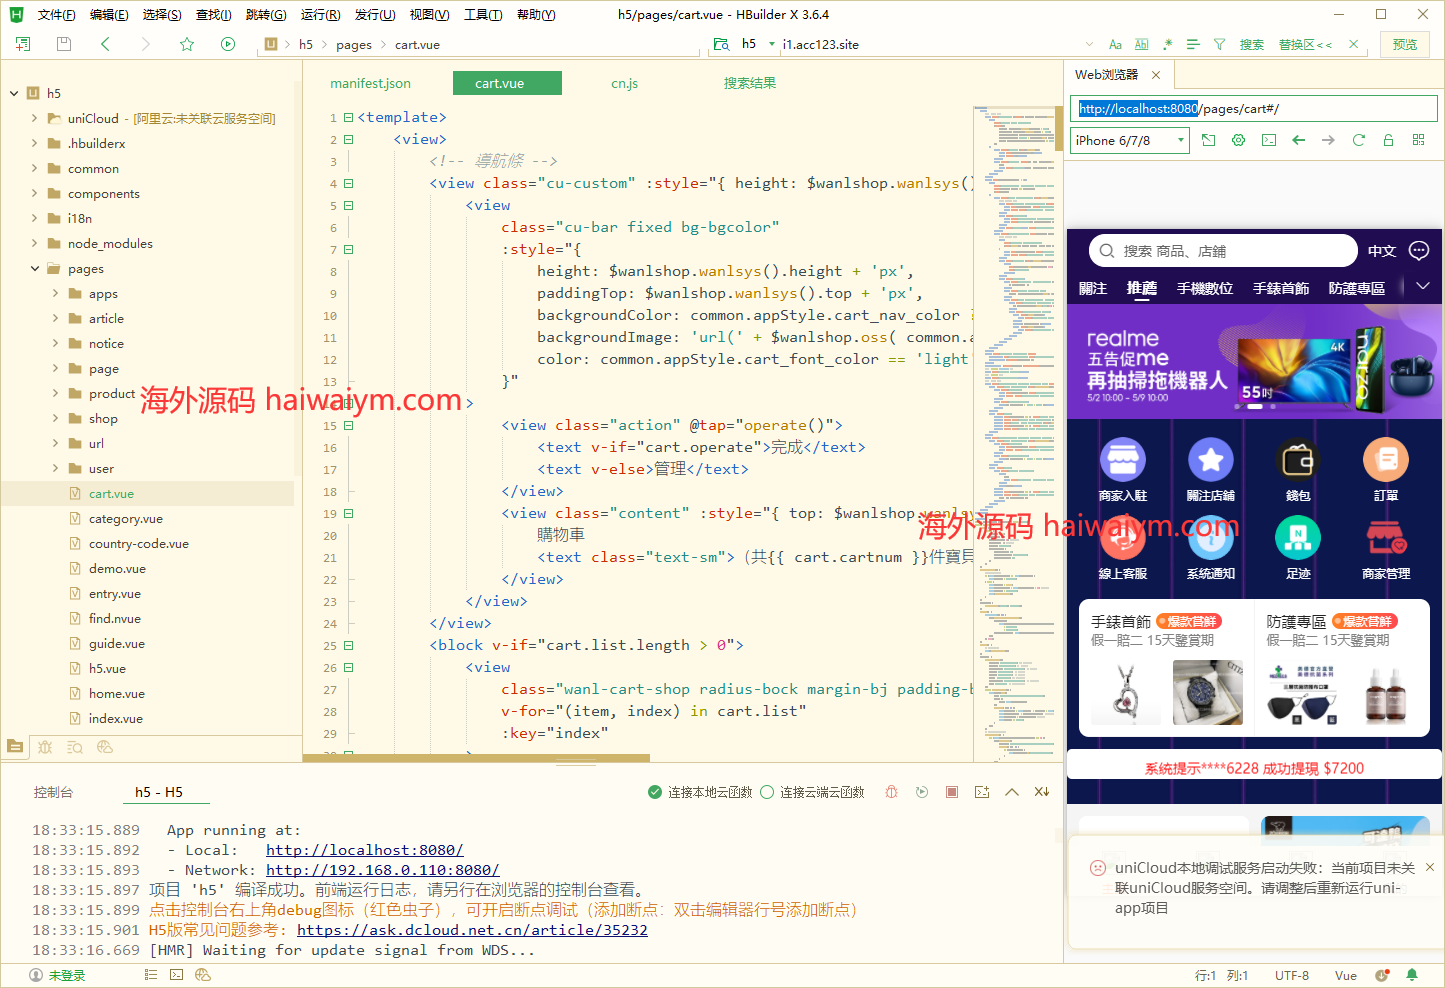The width and height of the screenshot is (1445, 988).
Task: Click the bookmark star icon in the toolbar
Action: [187, 44]
